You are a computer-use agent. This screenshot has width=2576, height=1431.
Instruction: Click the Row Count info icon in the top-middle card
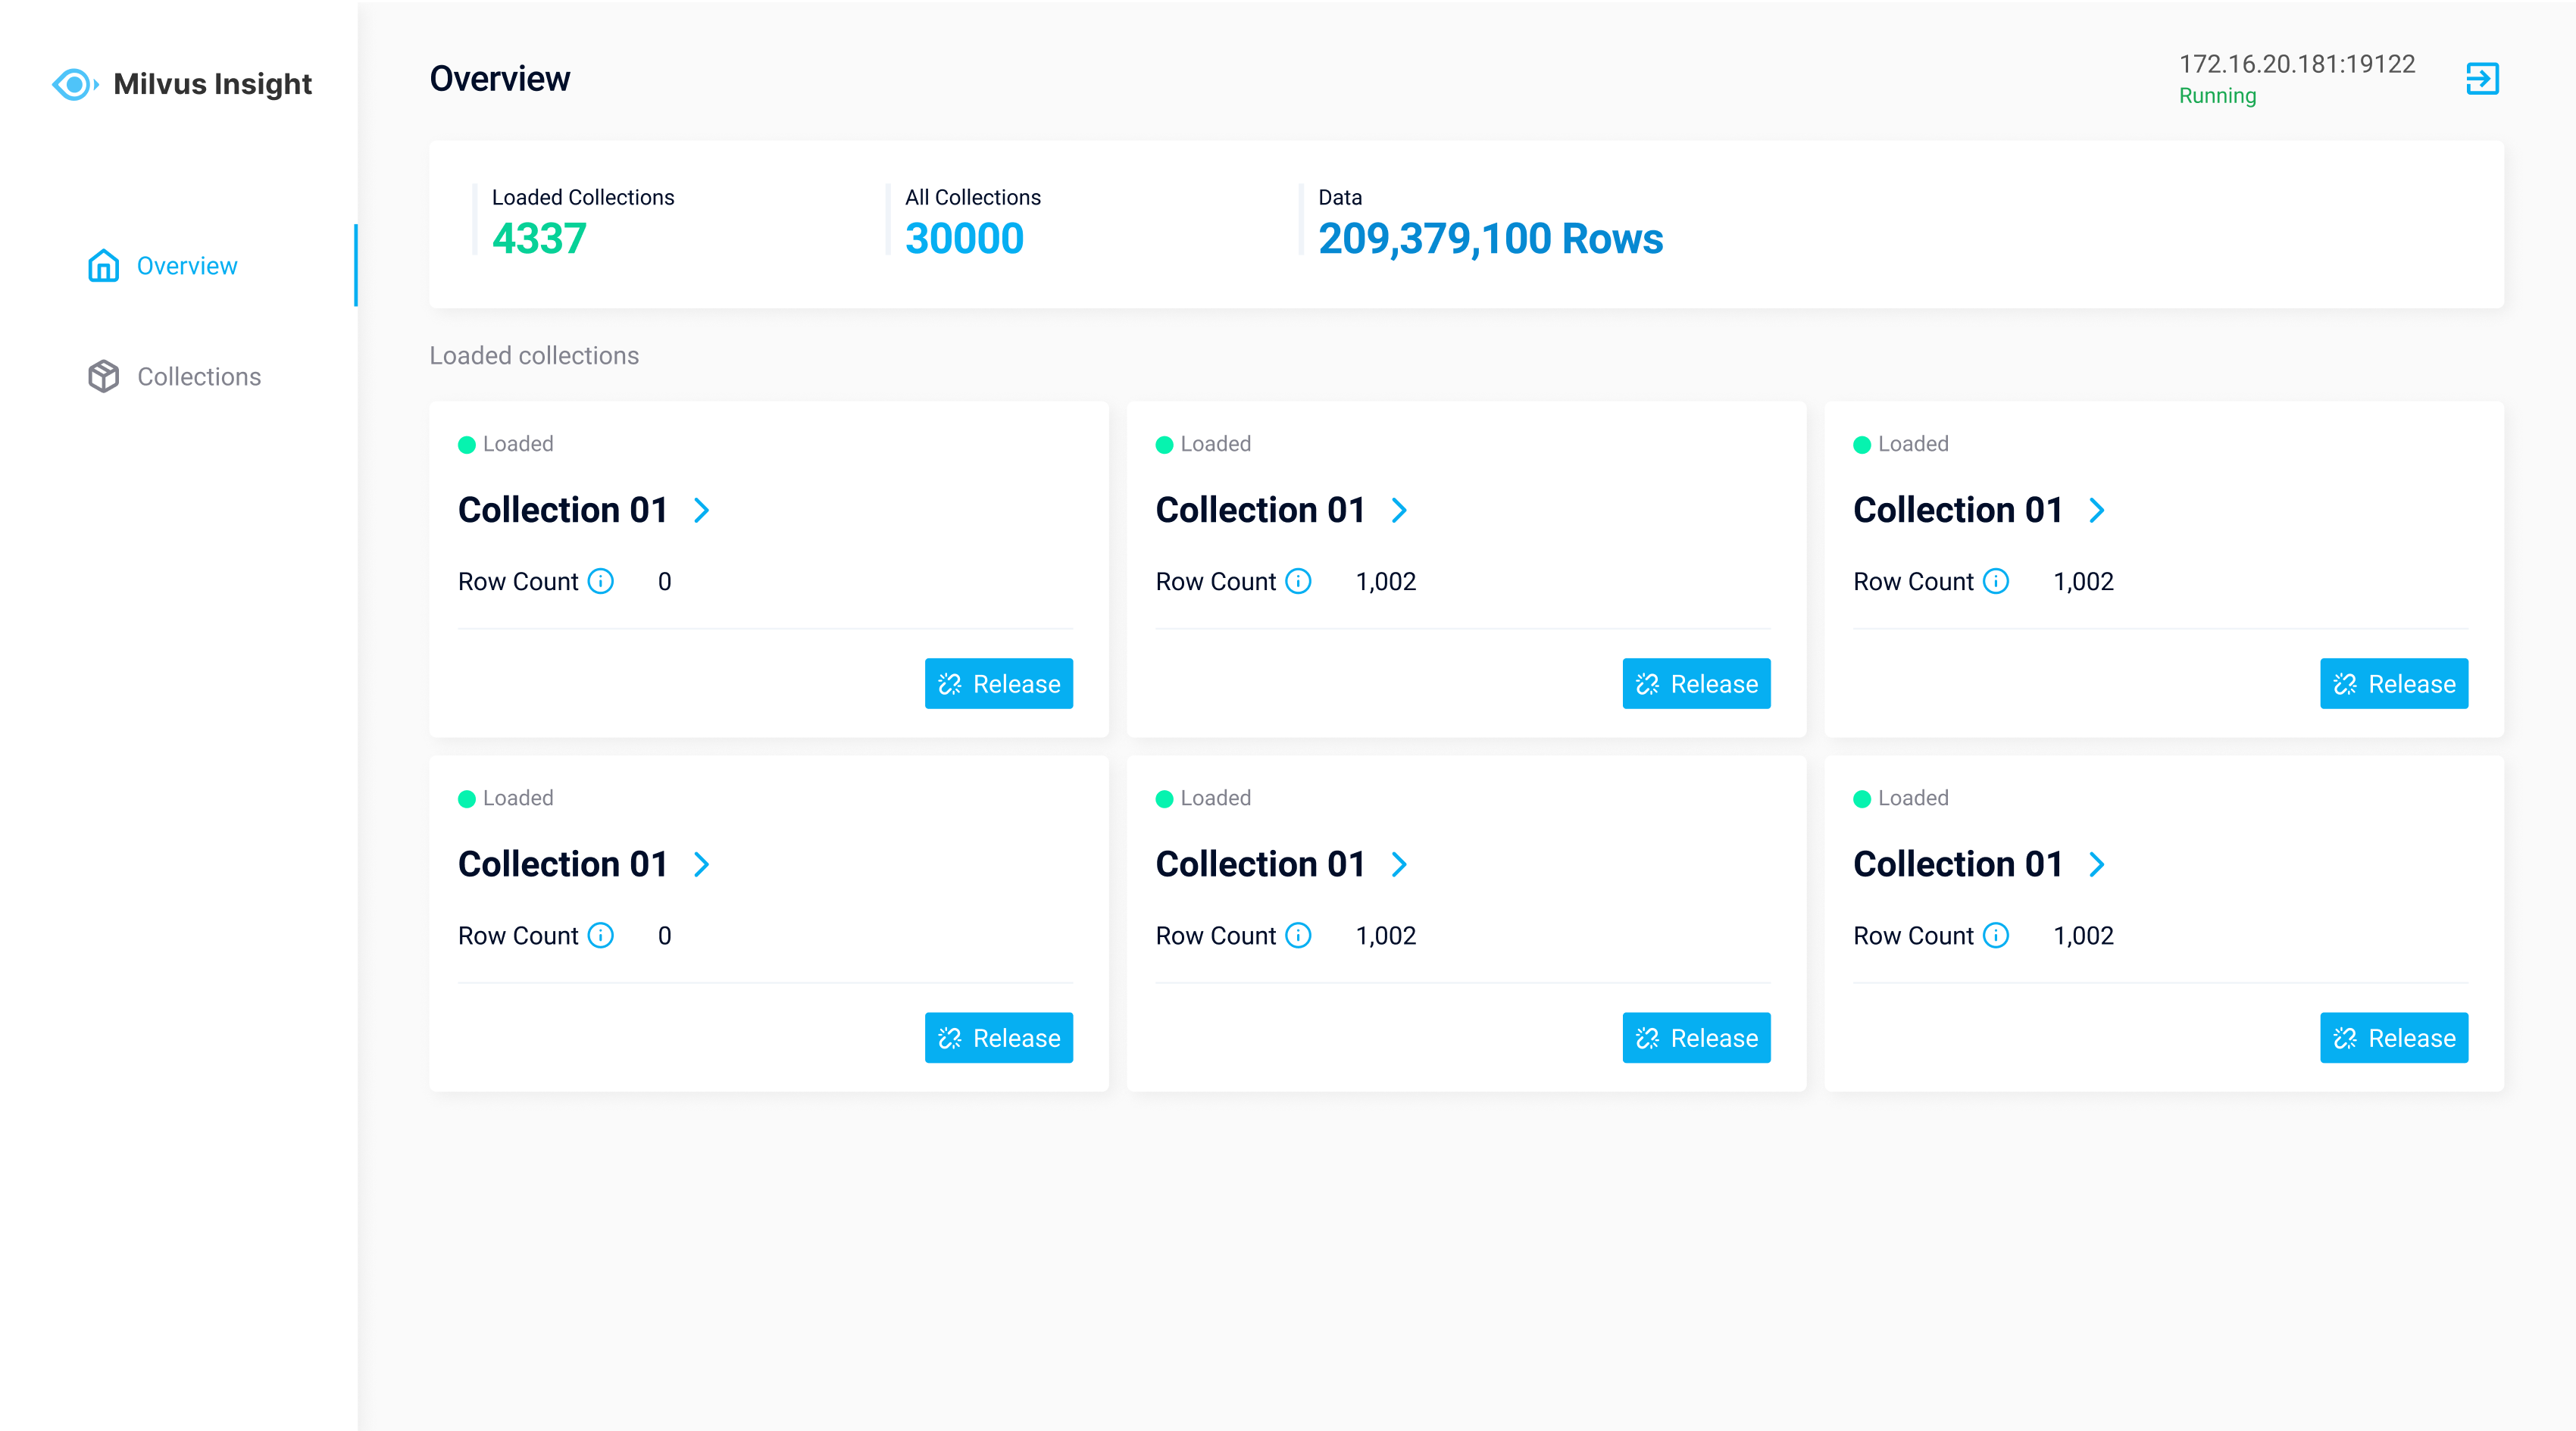[x=1298, y=581]
